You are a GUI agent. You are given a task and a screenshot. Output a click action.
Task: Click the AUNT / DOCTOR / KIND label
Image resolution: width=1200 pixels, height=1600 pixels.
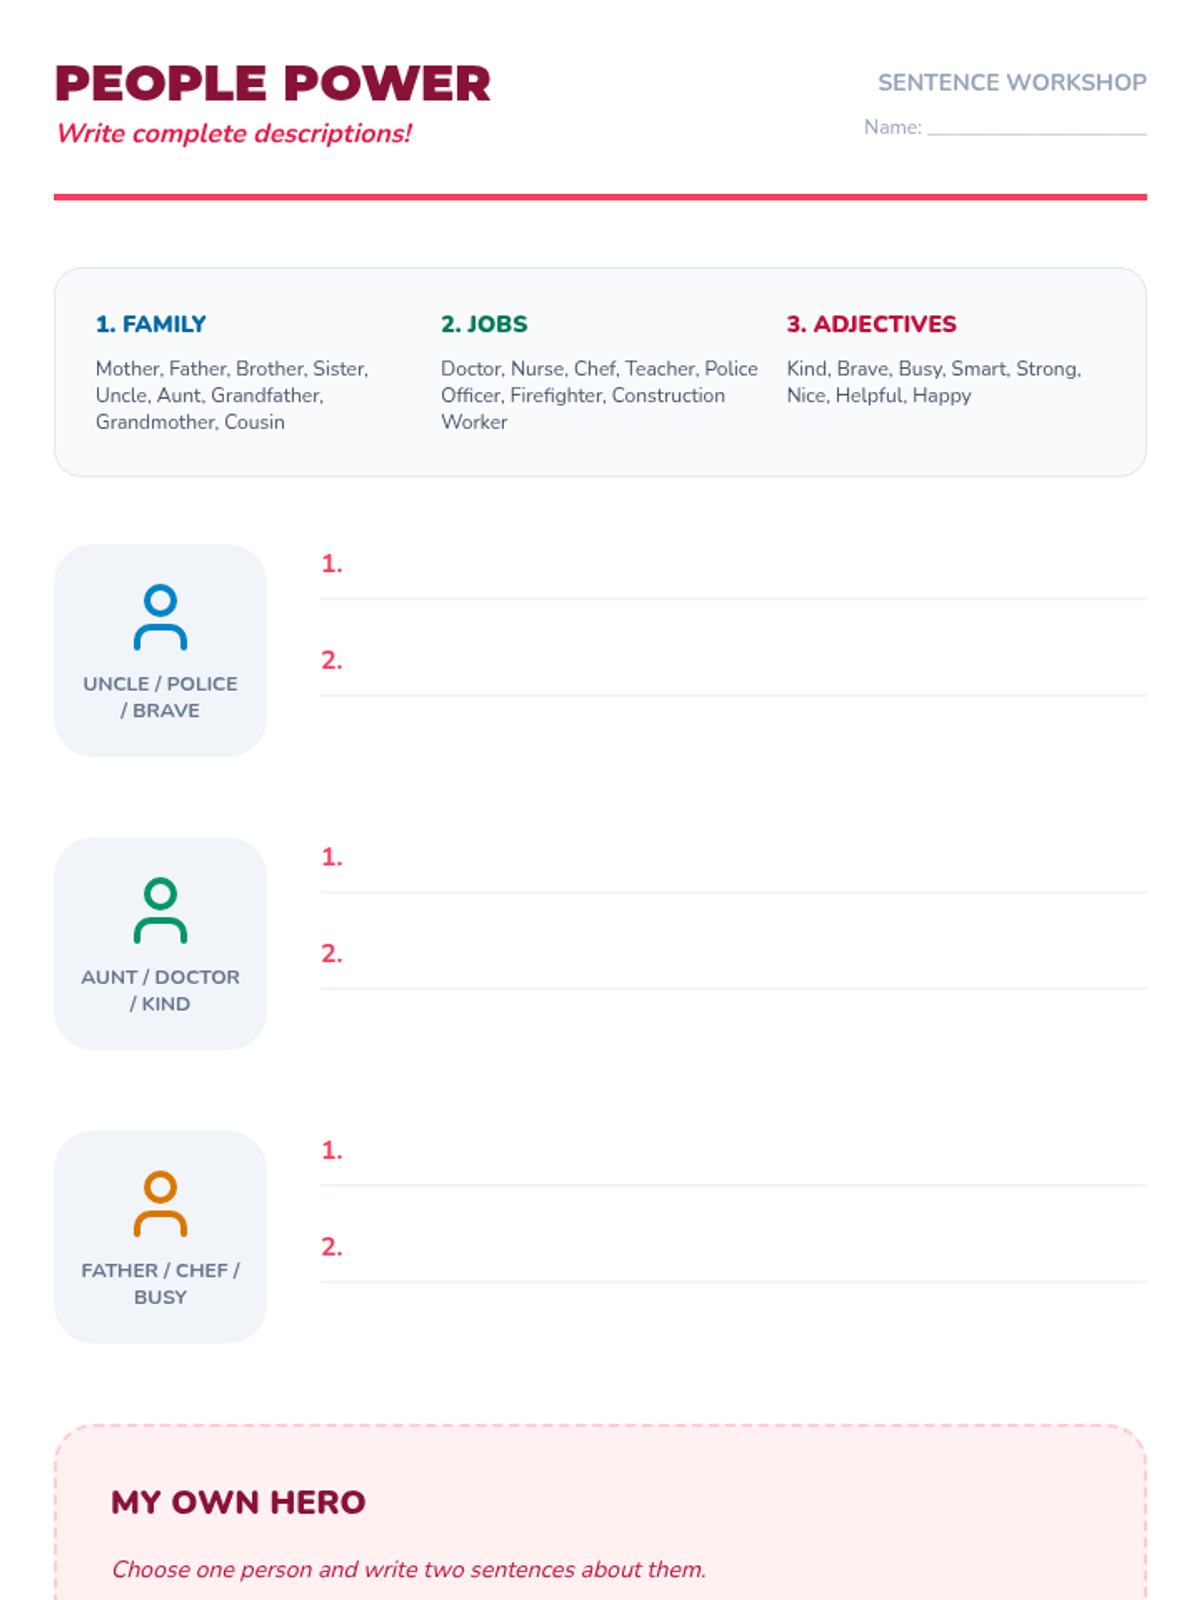(160, 990)
